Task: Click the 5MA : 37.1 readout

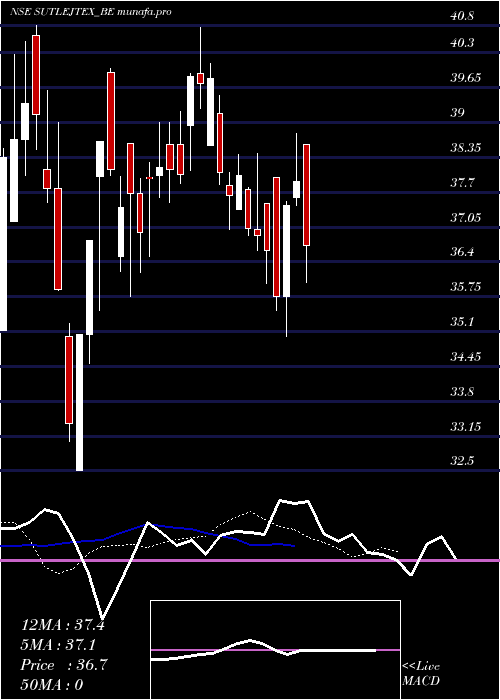Action: 59,645
